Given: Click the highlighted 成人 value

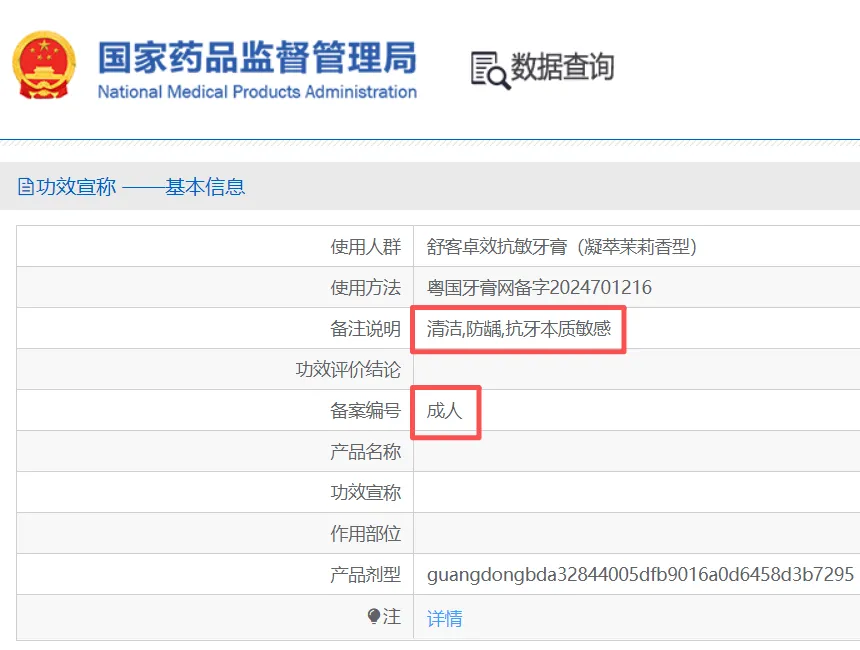Looking at the screenshot, I should coord(446,412).
